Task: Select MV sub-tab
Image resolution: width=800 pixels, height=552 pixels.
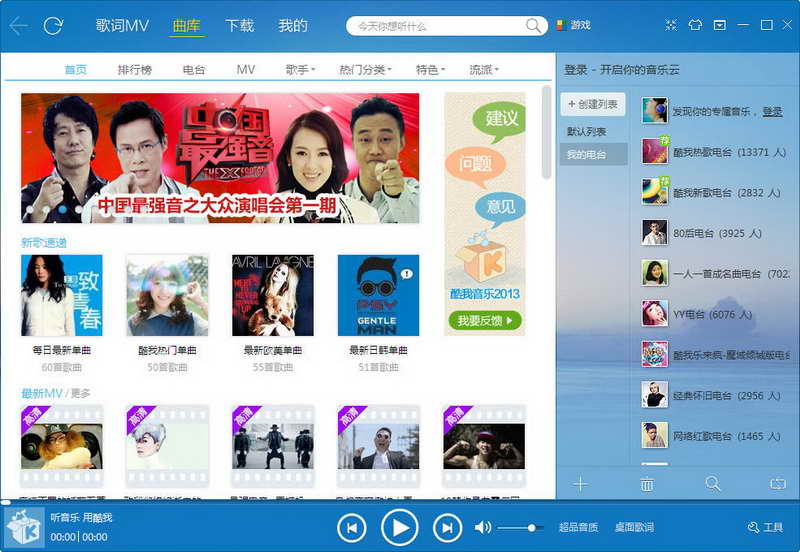Action: pos(245,70)
